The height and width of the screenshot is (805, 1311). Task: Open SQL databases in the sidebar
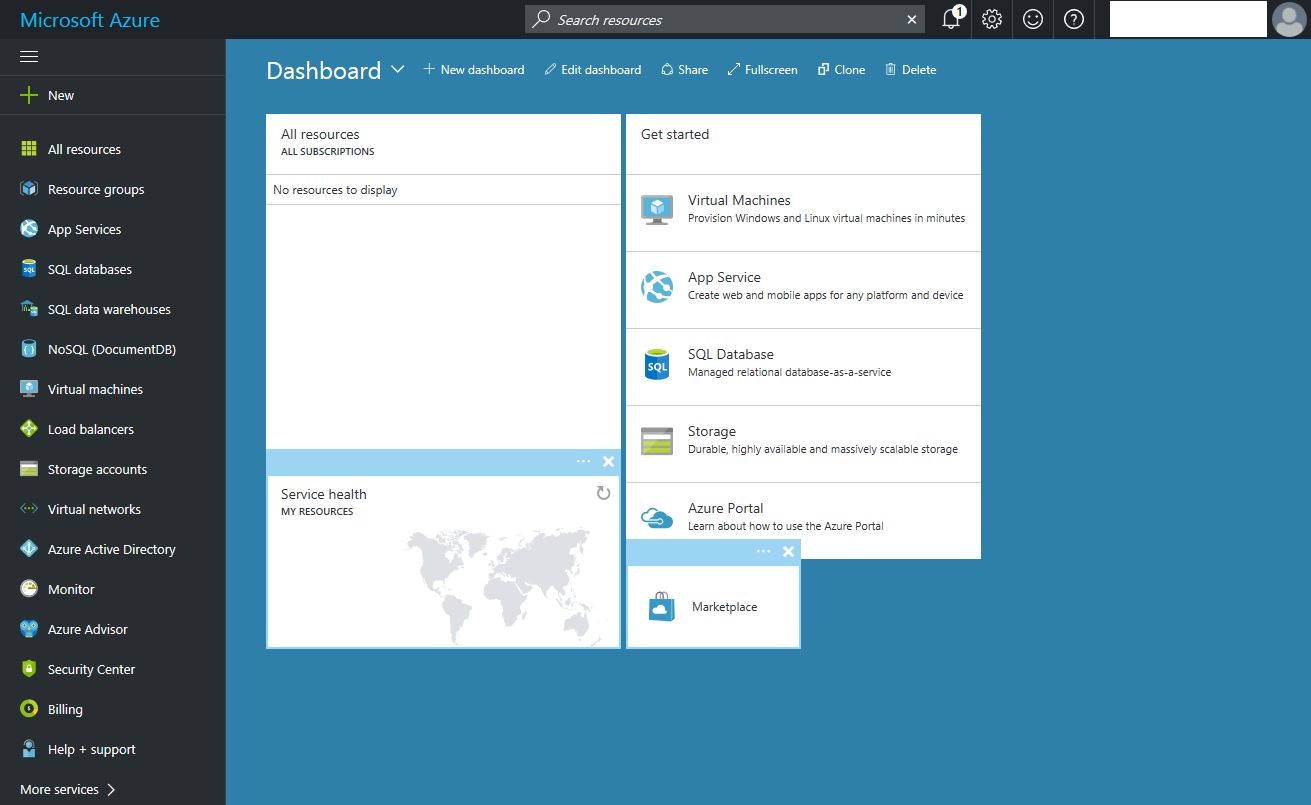(x=89, y=269)
